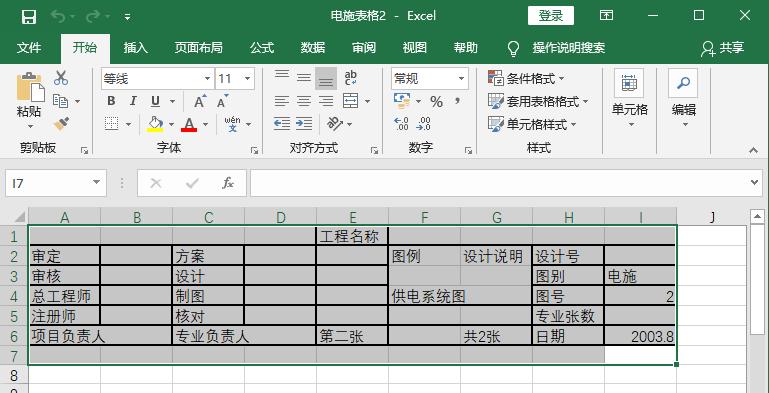Click Align Right icon
The image size is (769, 393).
(326, 102)
